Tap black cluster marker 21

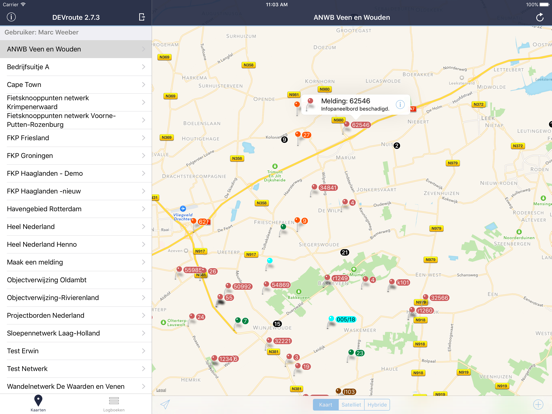[345, 252]
